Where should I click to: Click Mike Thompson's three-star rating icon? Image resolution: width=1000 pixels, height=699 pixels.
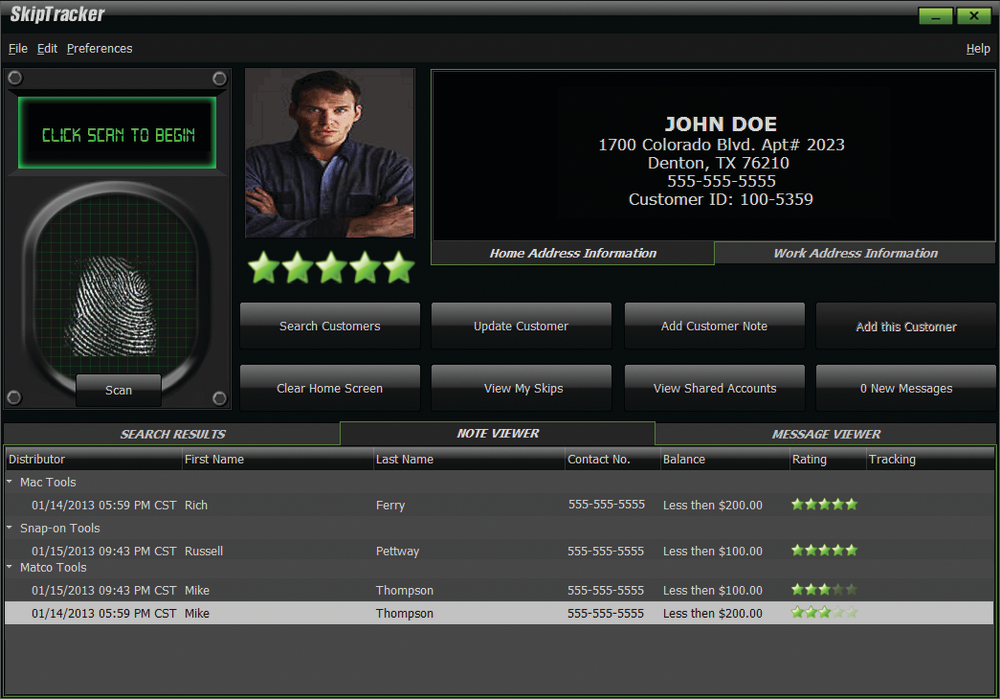click(823, 590)
